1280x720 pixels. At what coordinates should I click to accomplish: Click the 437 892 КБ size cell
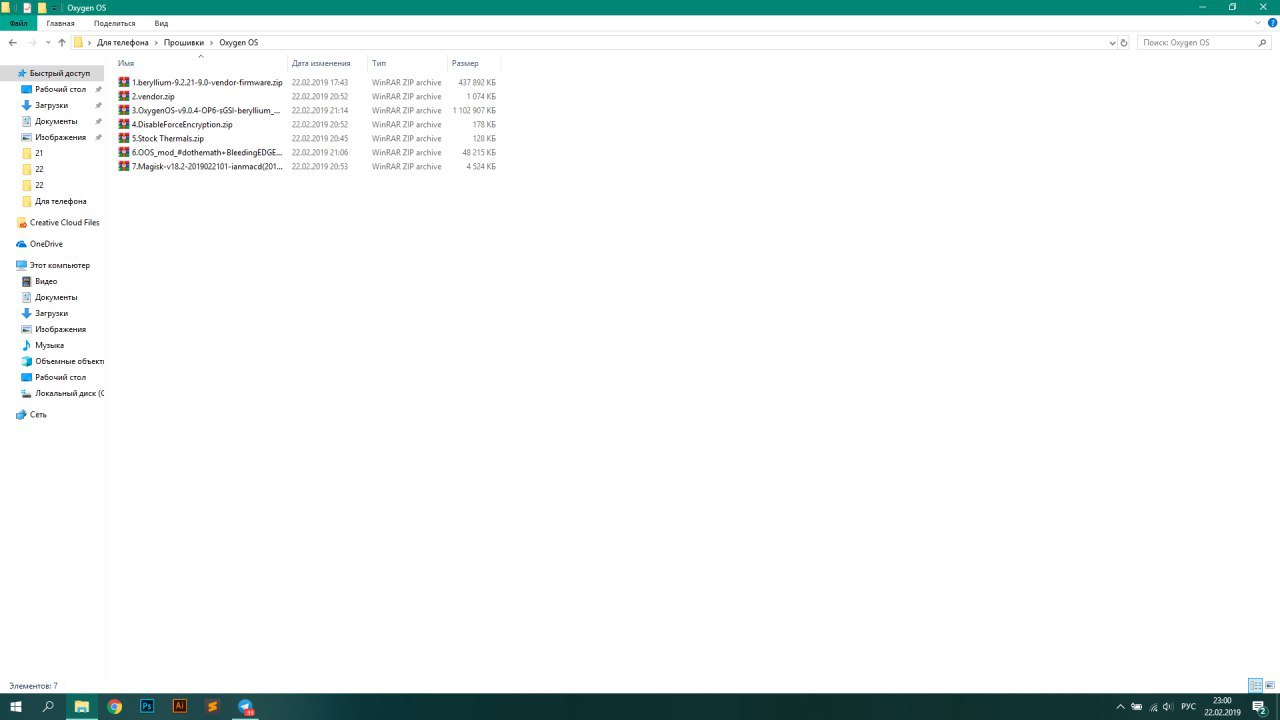pos(477,82)
